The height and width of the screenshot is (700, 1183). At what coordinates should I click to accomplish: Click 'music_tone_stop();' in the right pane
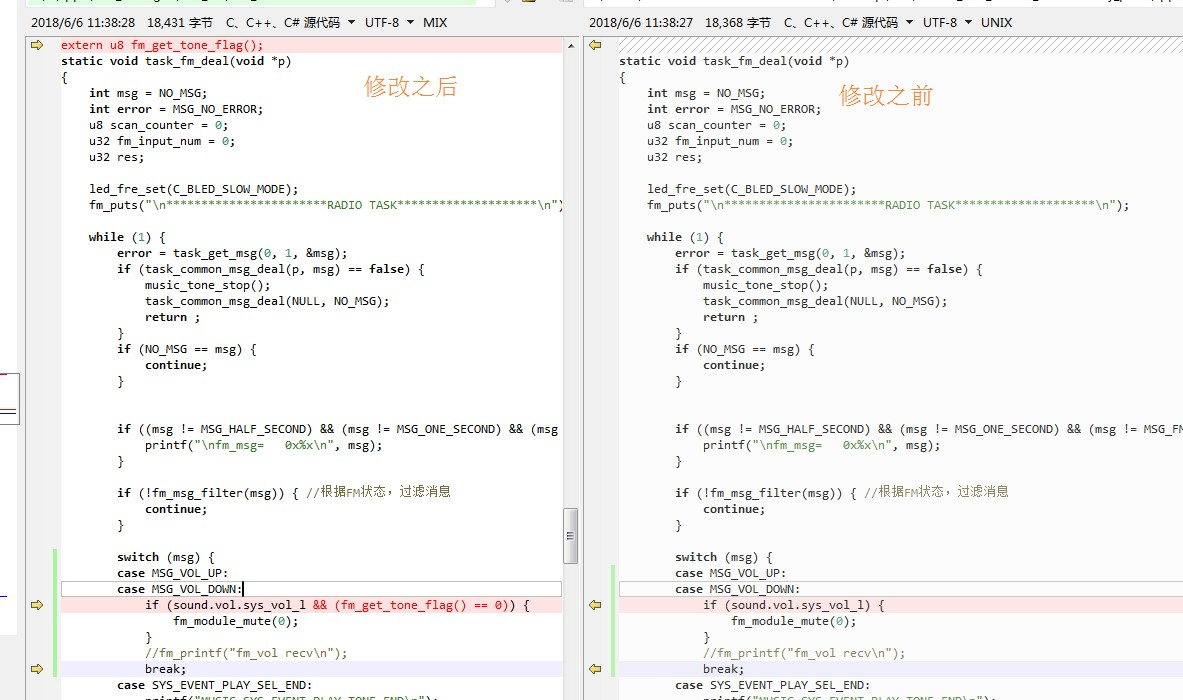[x=766, y=285]
